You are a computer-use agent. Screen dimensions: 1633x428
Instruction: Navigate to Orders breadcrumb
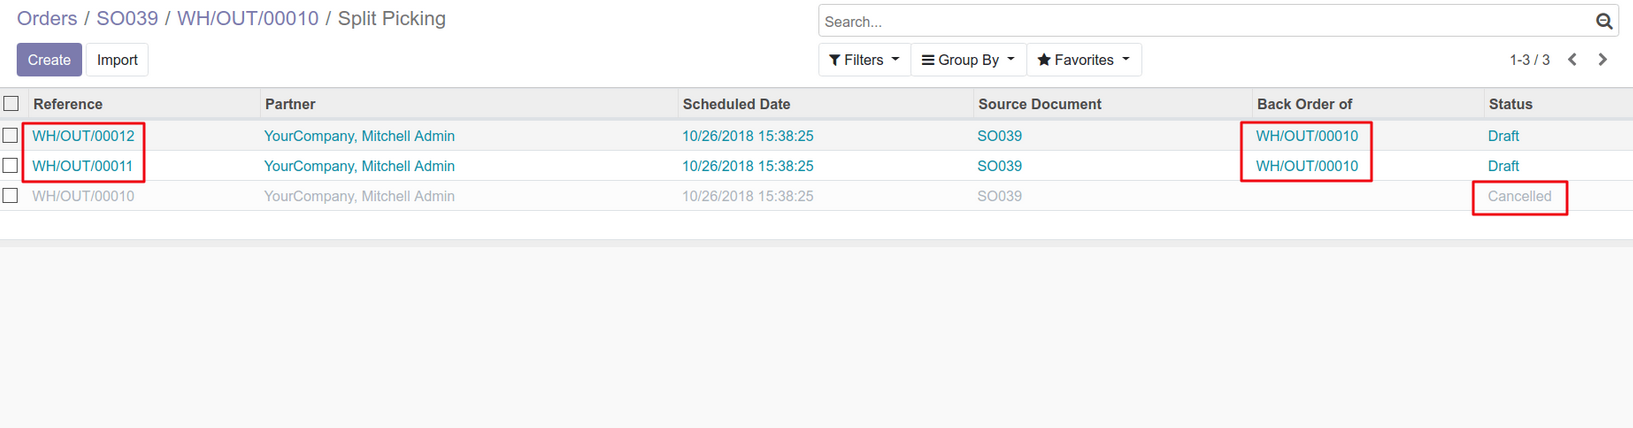(x=47, y=19)
